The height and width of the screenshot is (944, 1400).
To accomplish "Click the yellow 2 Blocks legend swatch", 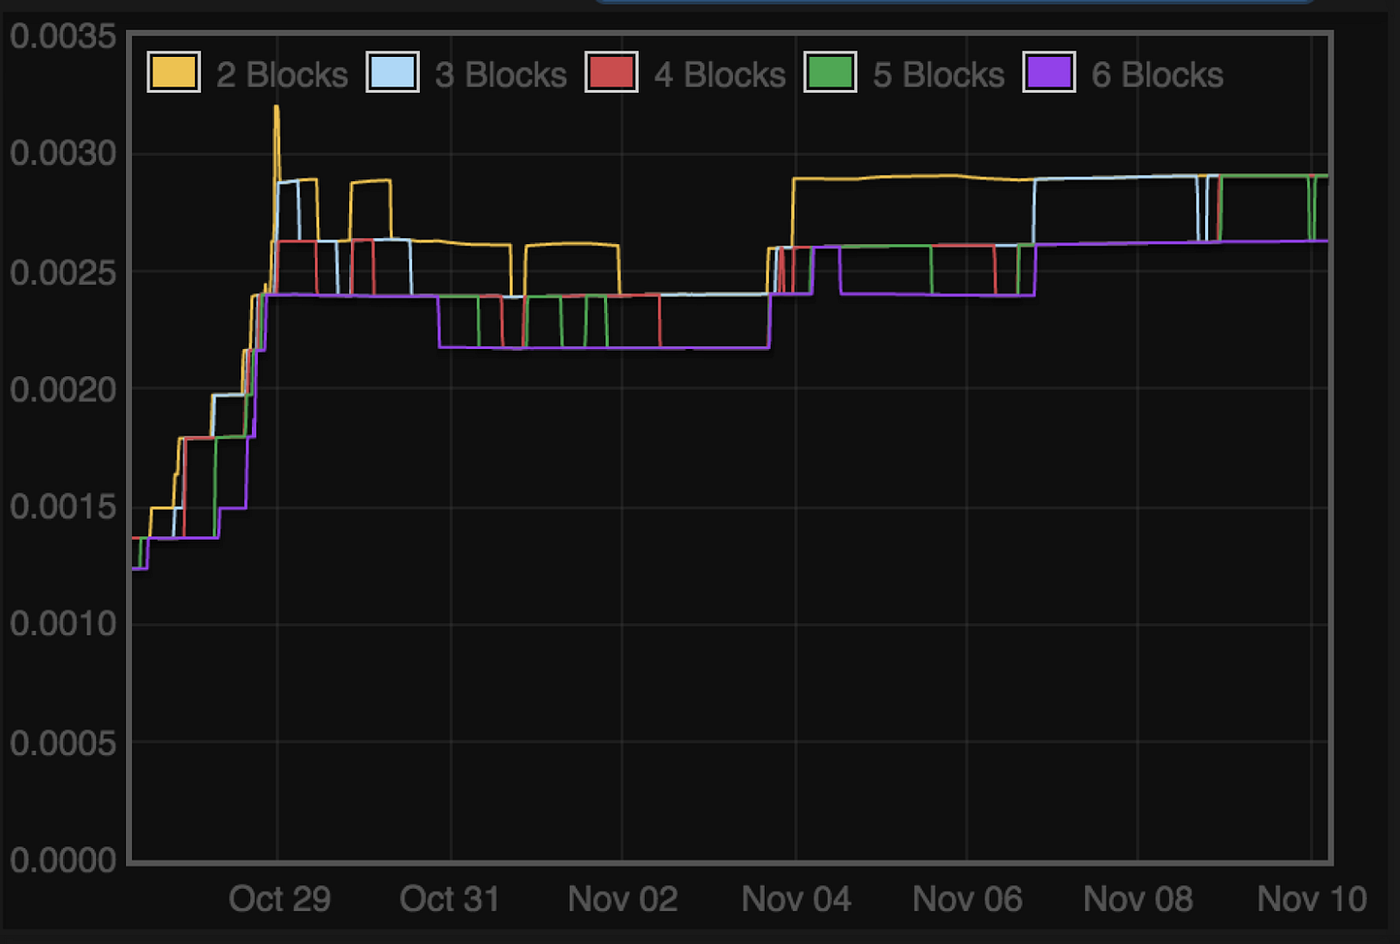I will (x=174, y=72).
